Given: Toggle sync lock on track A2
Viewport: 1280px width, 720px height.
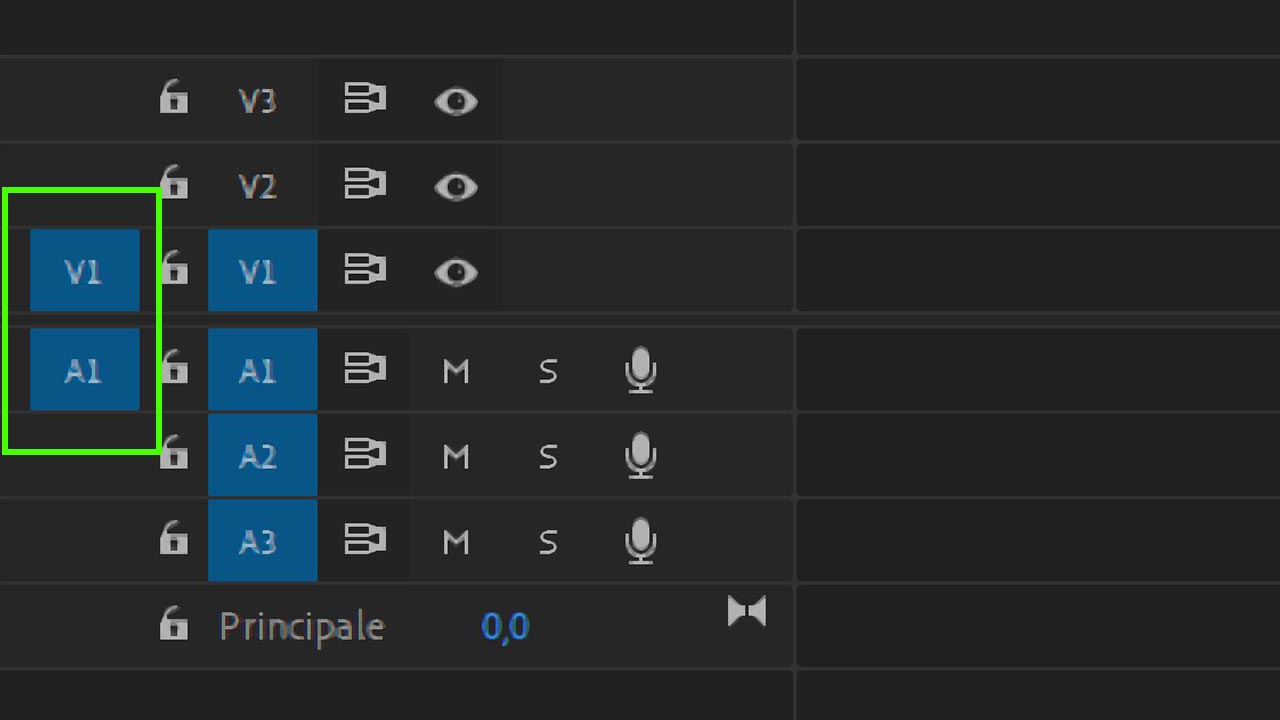Looking at the screenshot, I should pos(365,456).
